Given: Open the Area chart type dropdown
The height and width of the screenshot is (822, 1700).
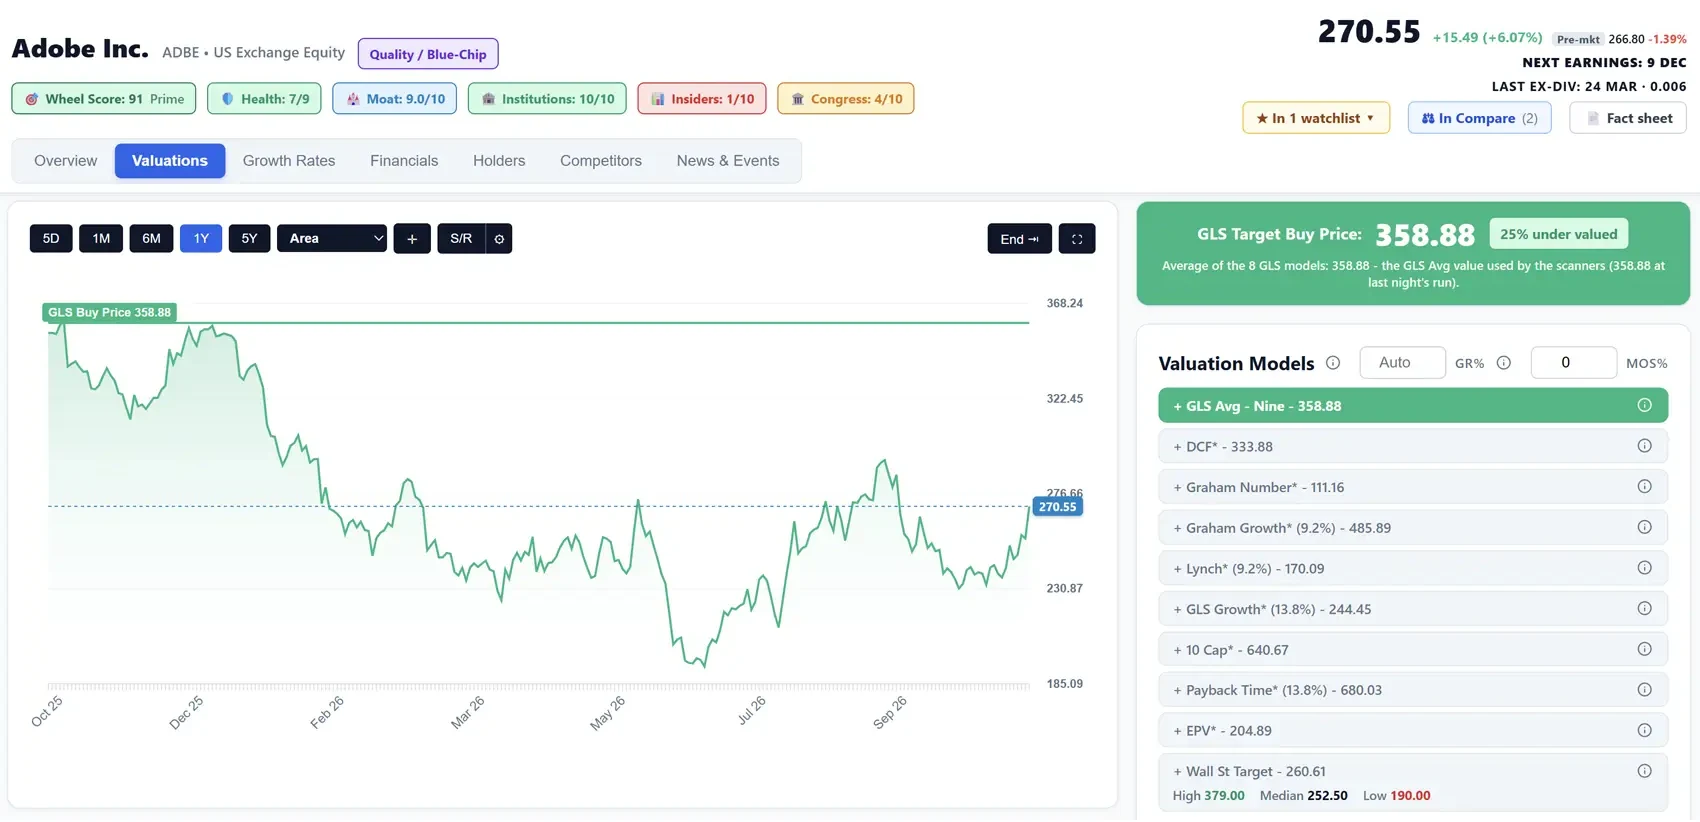Looking at the screenshot, I should click(332, 239).
